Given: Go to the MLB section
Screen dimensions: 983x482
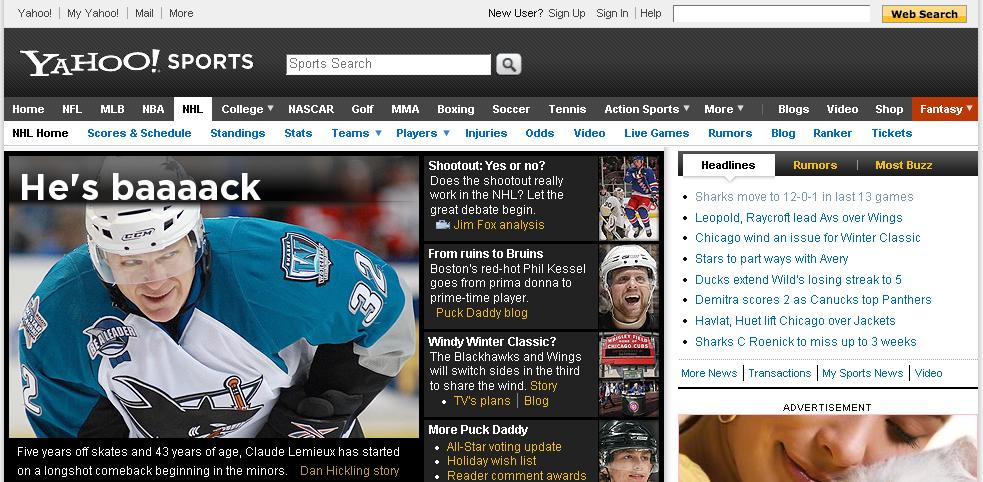Looking at the screenshot, I should click(112, 109).
